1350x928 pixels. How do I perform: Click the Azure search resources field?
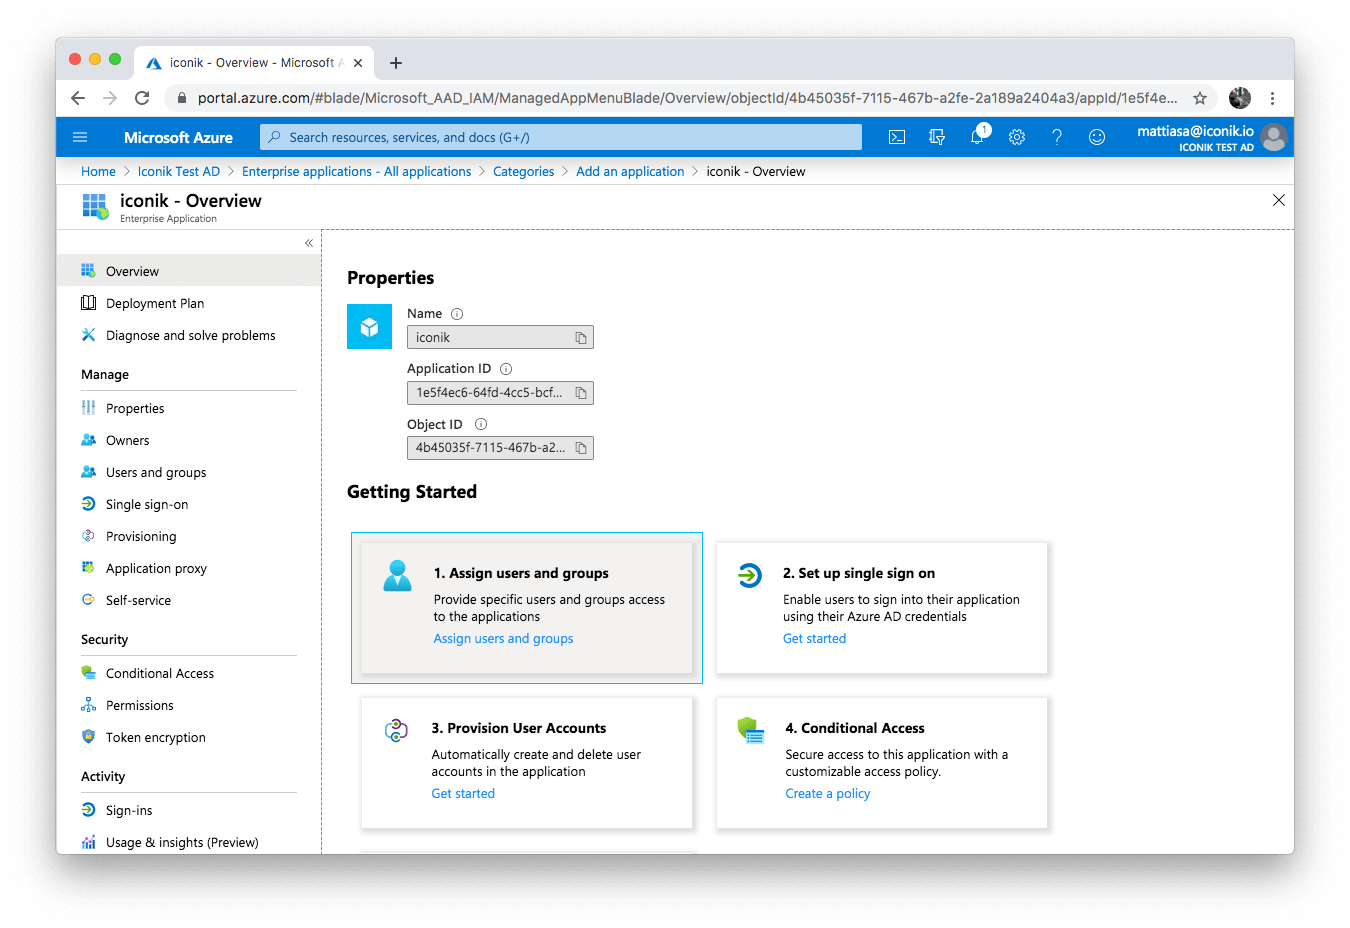click(x=560, y=137)
